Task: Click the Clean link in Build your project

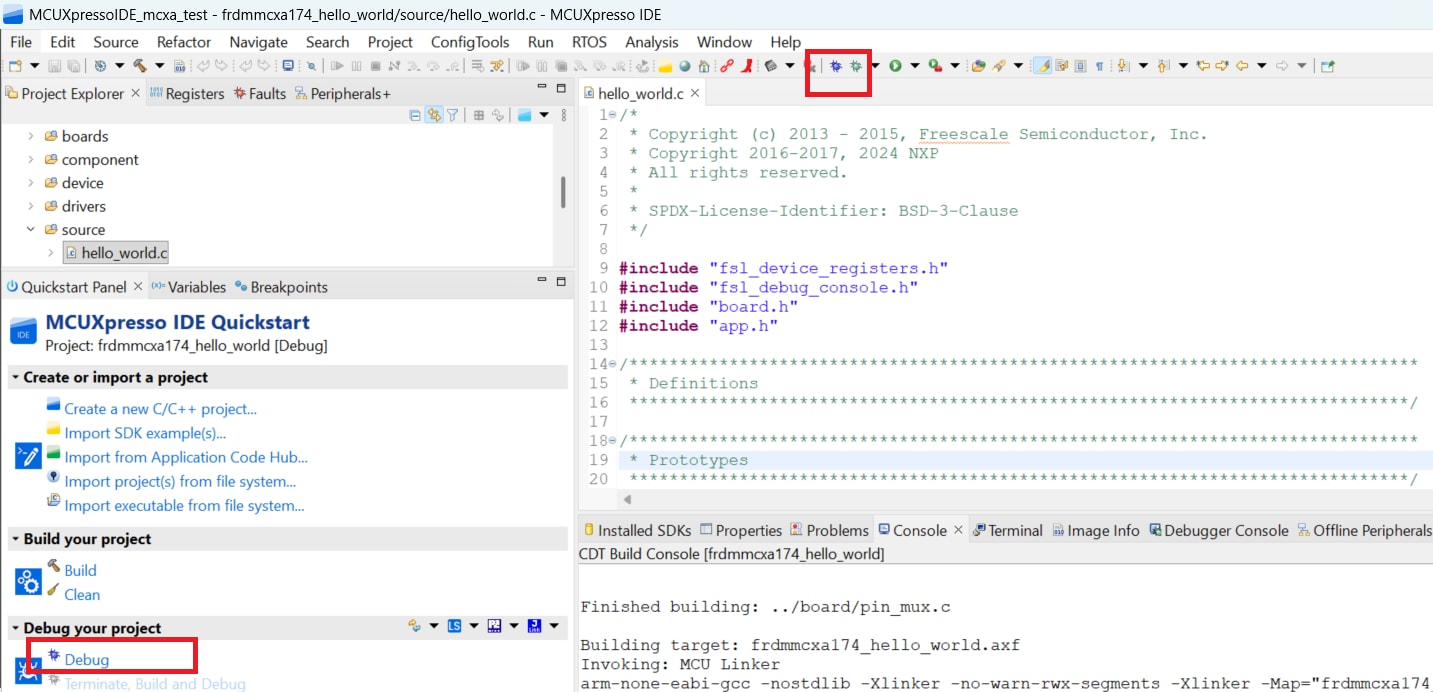Action: click(80, 593)
